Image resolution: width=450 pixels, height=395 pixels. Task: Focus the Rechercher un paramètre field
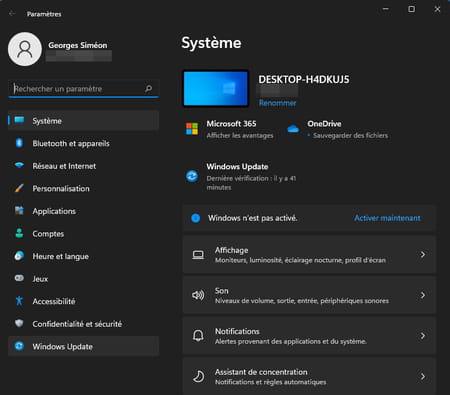(x=83, y=89)
